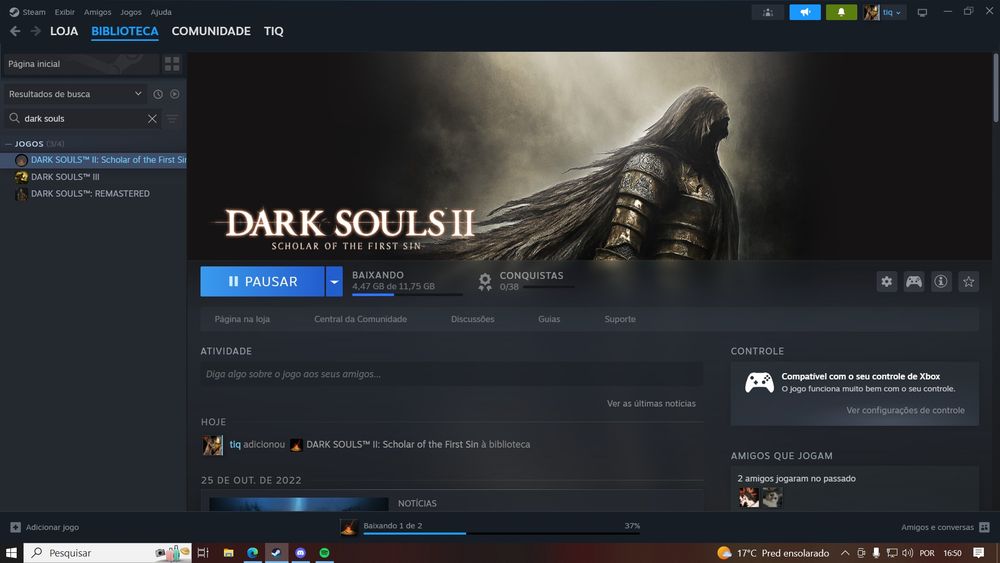Pause the download with PAUSAR
Image resolution: width=1000 pixels, height=563 pixels.
pos(262,281)
